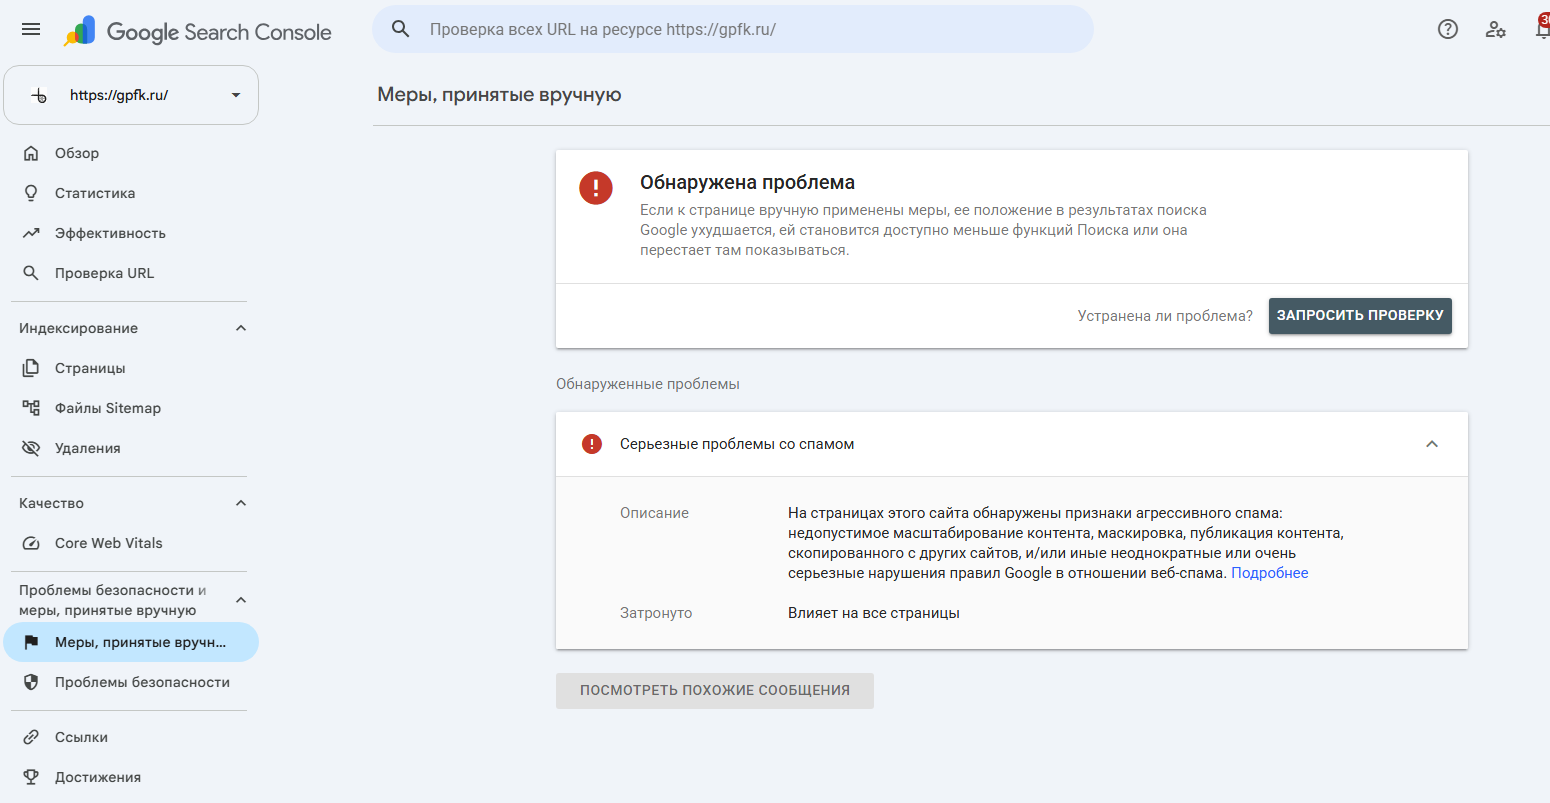Collapse the Индексирование section
Image resolution: width=1550 pixels, height=803 pixels.
point(240,328)
